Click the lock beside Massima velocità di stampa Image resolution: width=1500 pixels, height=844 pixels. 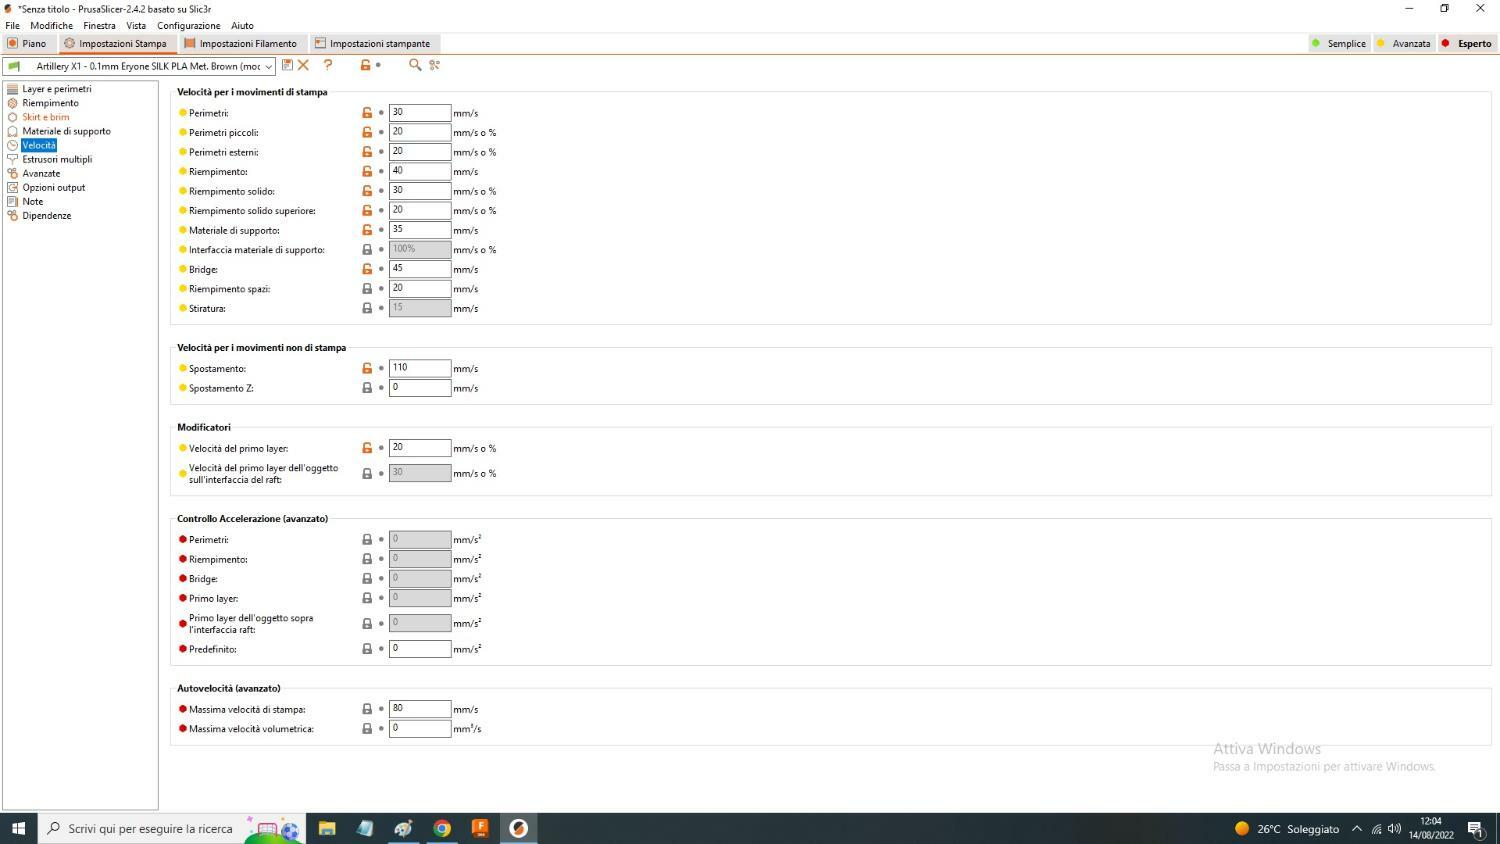coord(367,709)
